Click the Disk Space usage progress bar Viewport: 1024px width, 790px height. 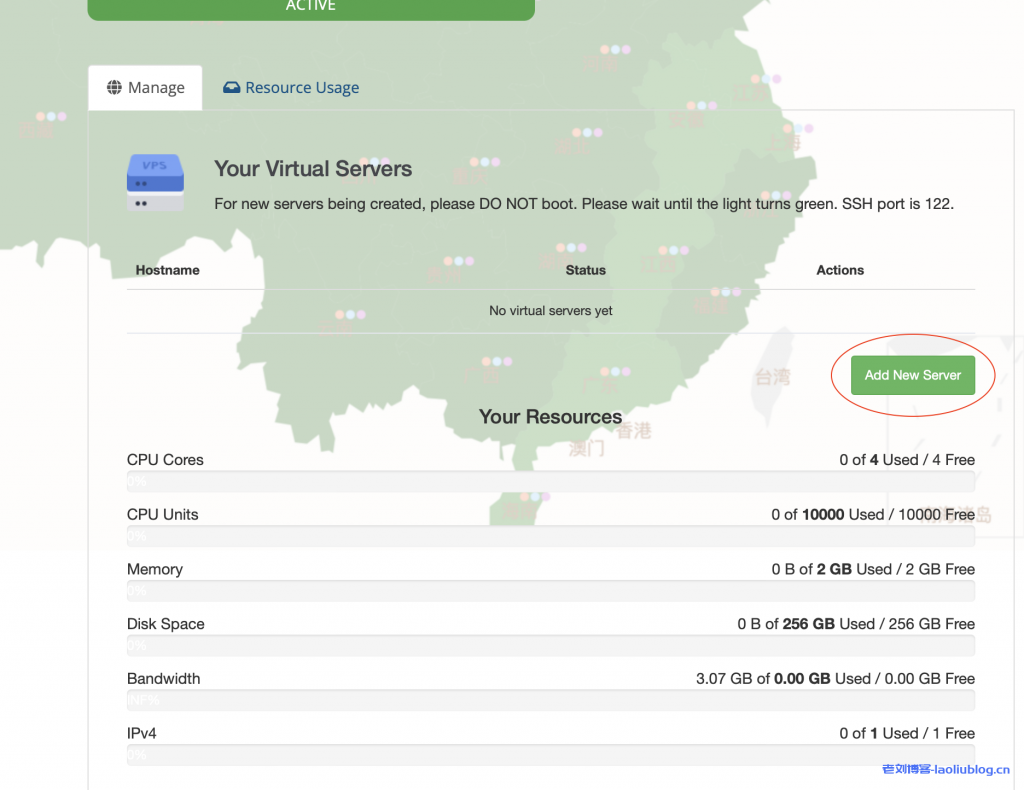click(550, 646)
